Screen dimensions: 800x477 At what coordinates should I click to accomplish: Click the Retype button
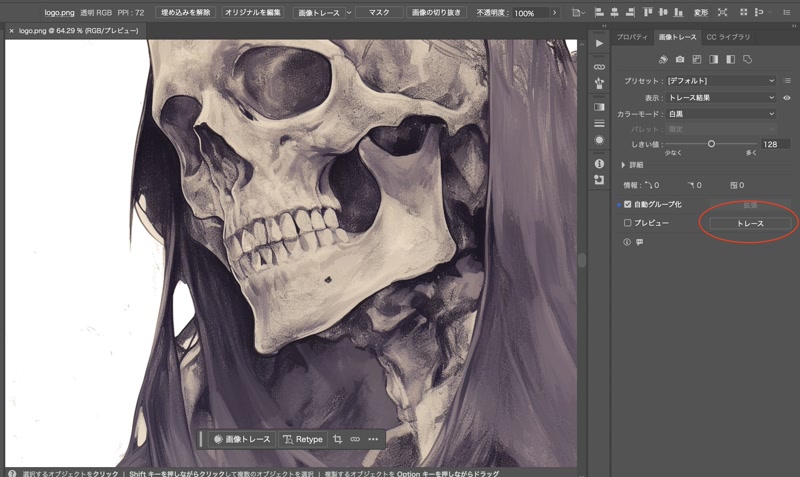click(303, 439)
